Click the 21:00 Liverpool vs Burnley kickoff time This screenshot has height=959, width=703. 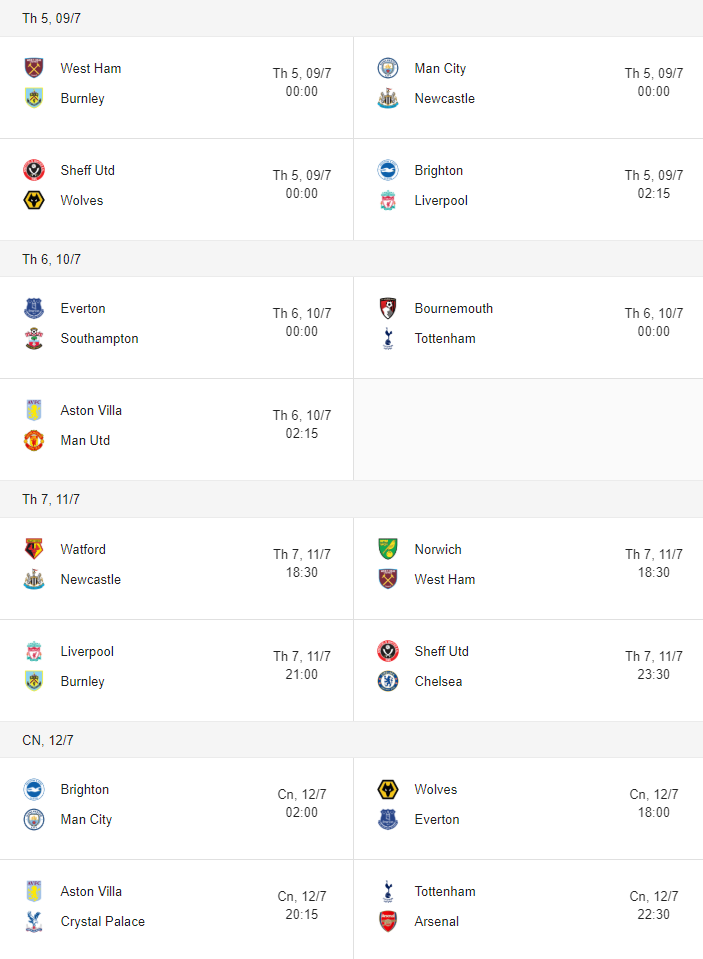pos(302,674)
